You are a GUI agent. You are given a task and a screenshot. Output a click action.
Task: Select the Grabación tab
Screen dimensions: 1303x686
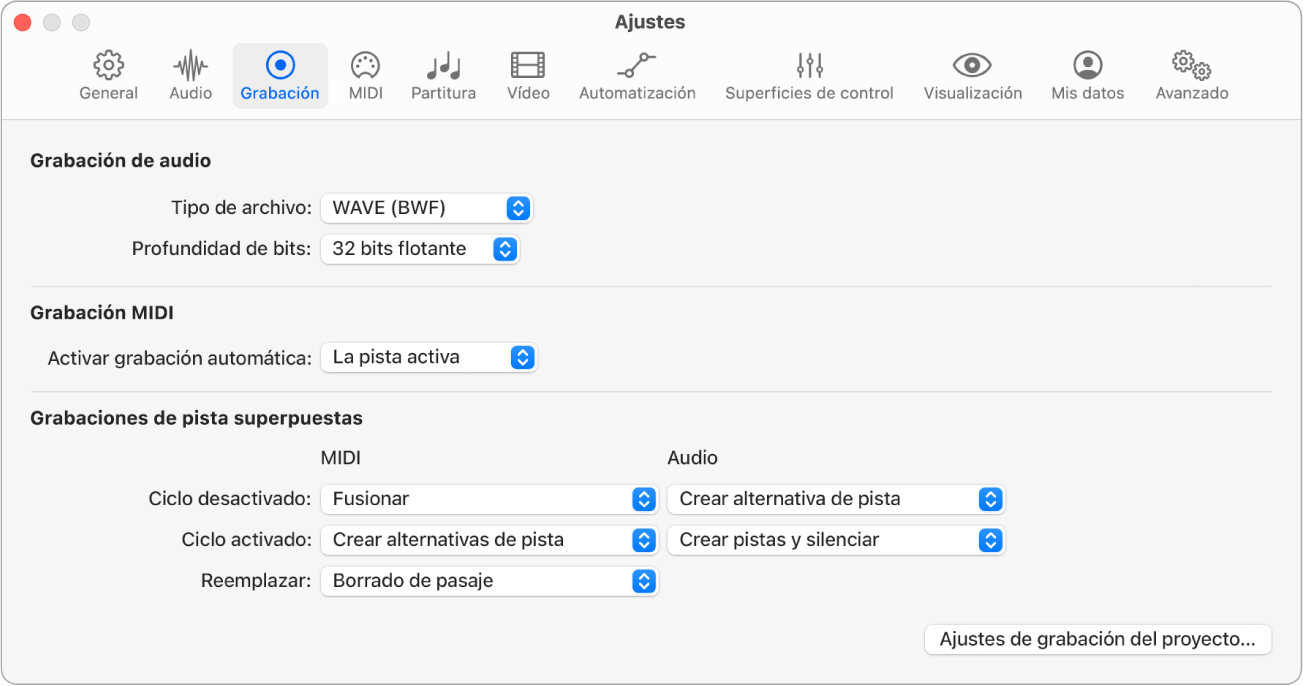(x=280, y=76)
